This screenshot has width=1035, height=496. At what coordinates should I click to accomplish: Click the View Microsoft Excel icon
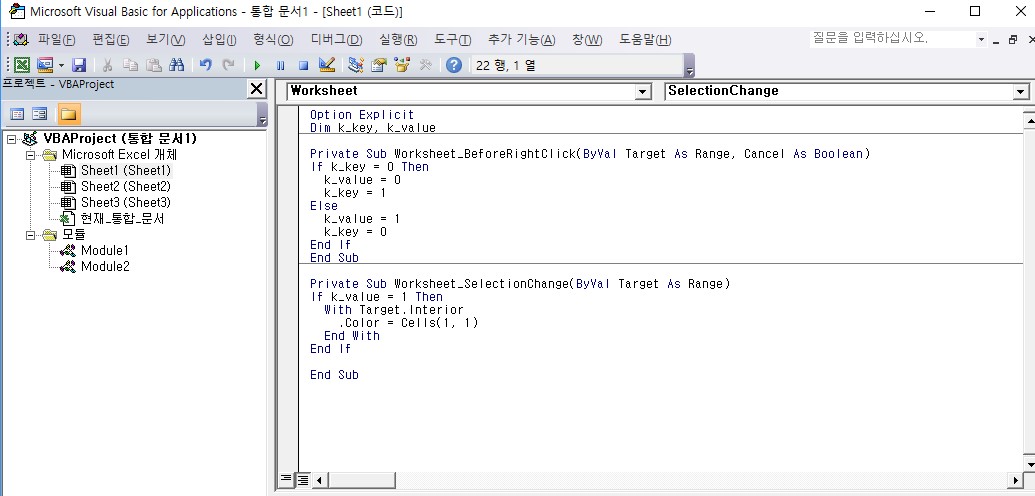[21, 65]
